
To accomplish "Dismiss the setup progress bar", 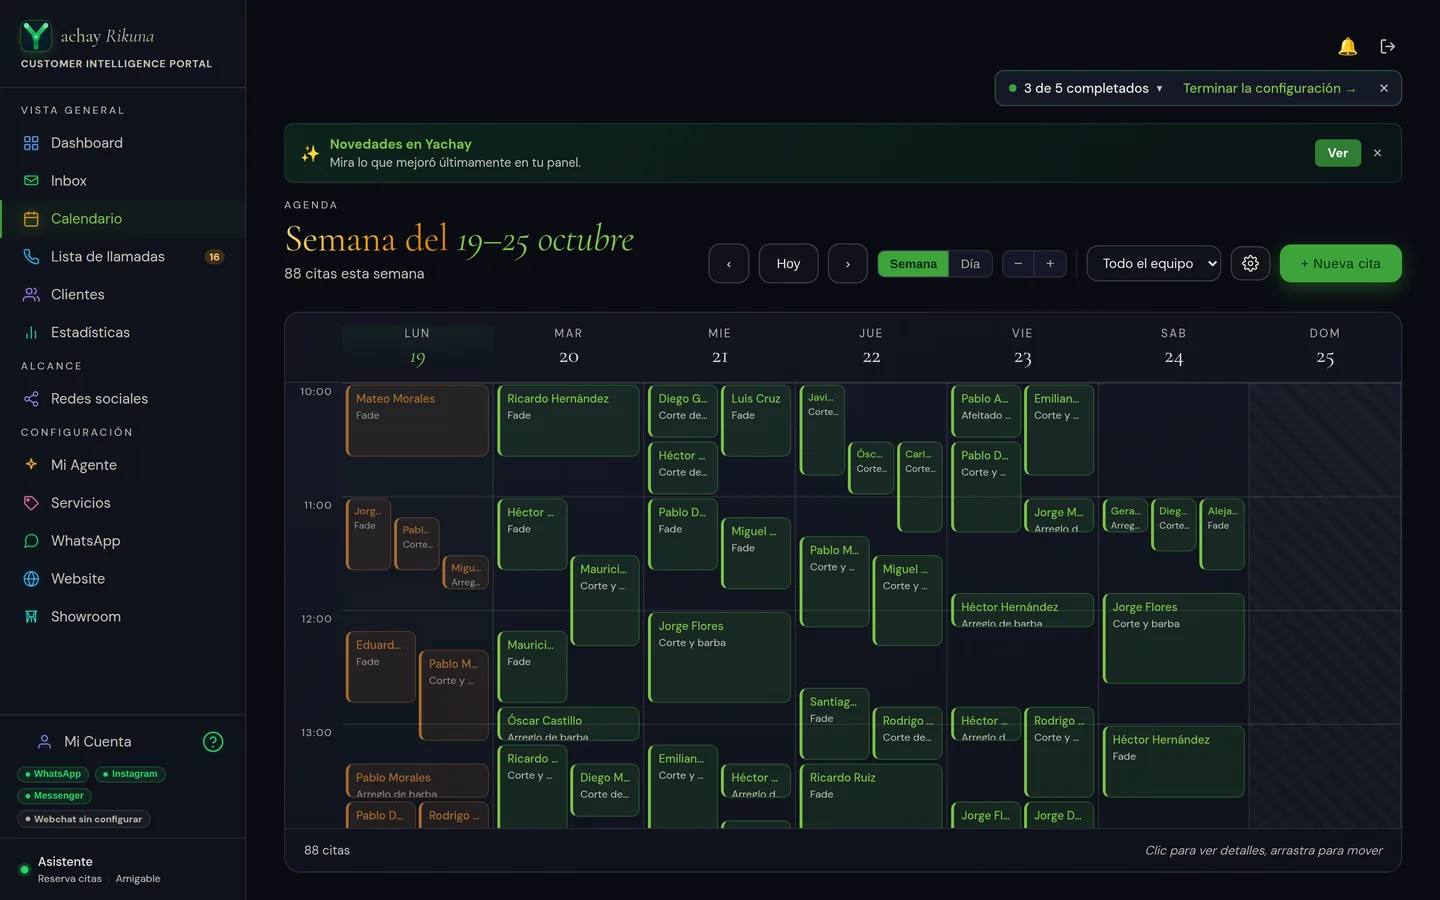I will tap(1384, 88).
